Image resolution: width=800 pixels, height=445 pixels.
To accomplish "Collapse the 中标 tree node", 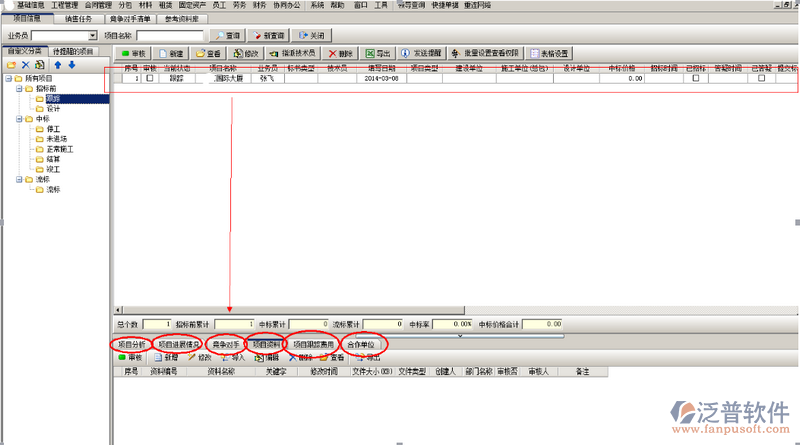I will point(19,119).
